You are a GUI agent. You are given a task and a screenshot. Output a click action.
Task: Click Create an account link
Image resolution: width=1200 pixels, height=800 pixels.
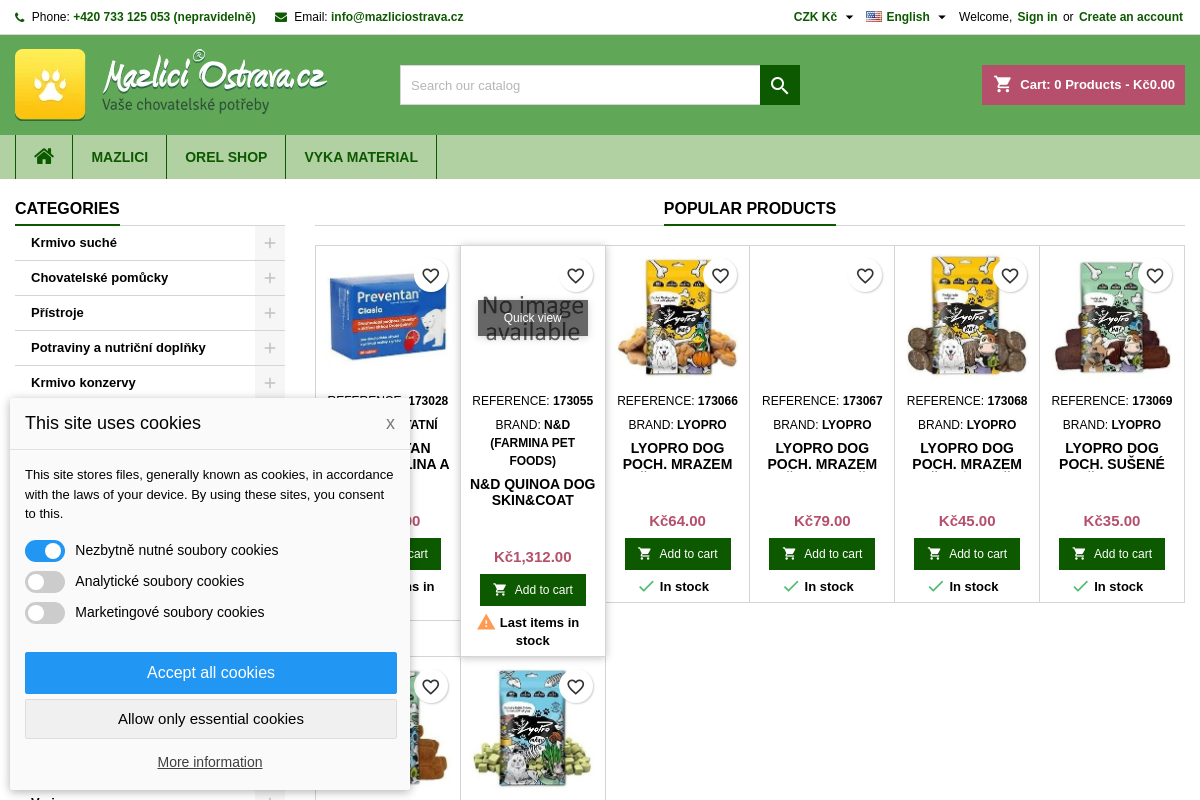pyautogui.click(x=1130, y=17)
